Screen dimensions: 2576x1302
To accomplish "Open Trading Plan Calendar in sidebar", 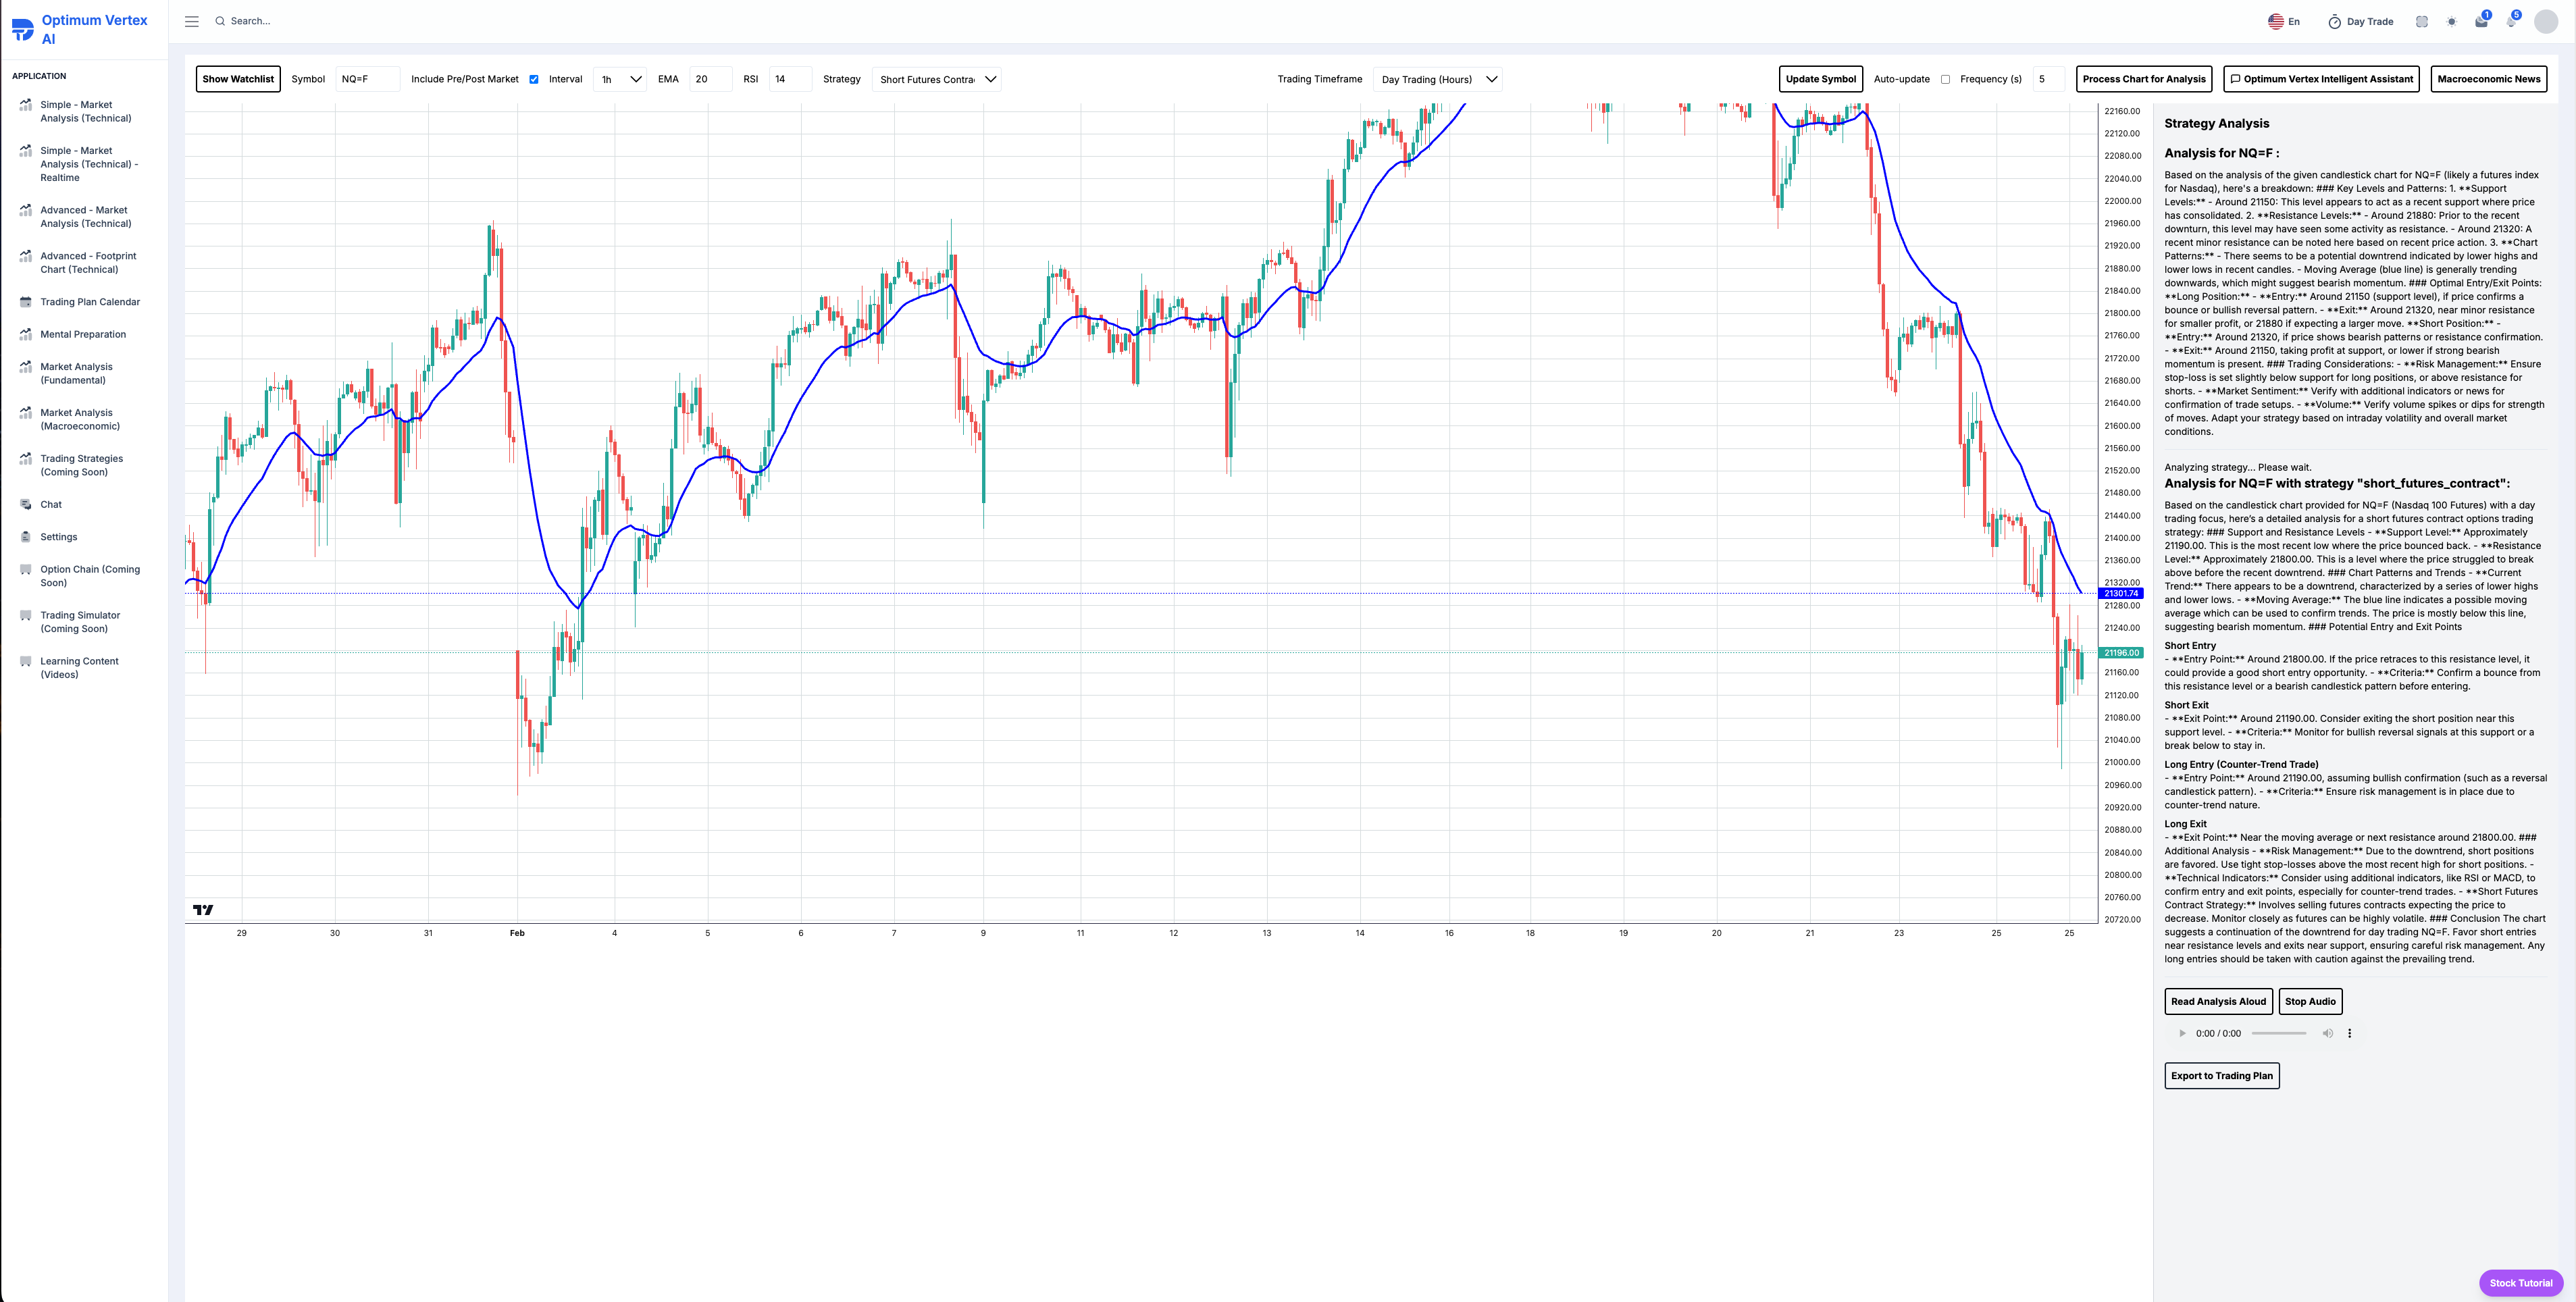I will 90,302.
